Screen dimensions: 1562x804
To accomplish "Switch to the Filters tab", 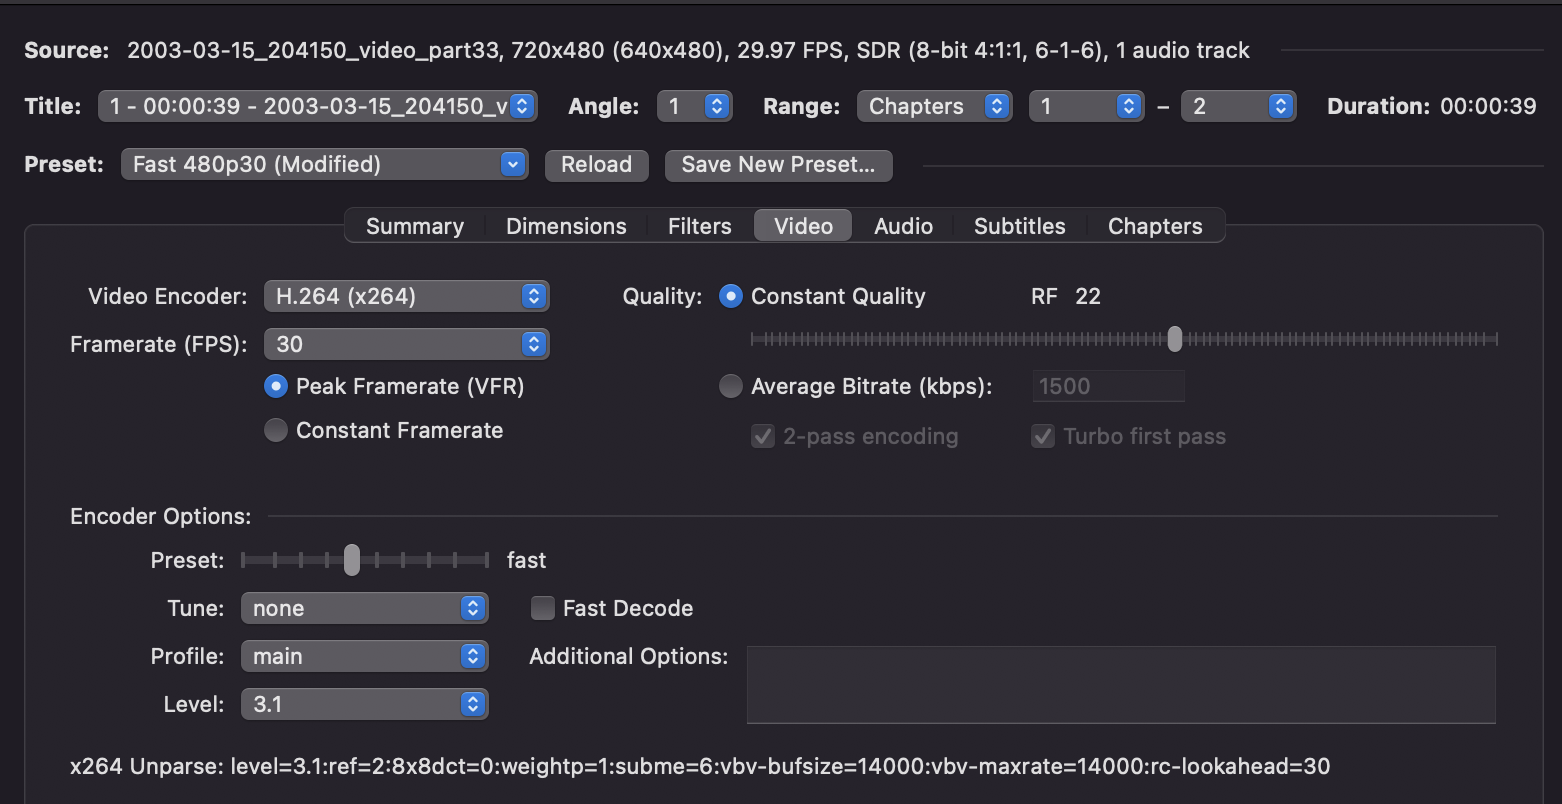I will click(700, 226).
